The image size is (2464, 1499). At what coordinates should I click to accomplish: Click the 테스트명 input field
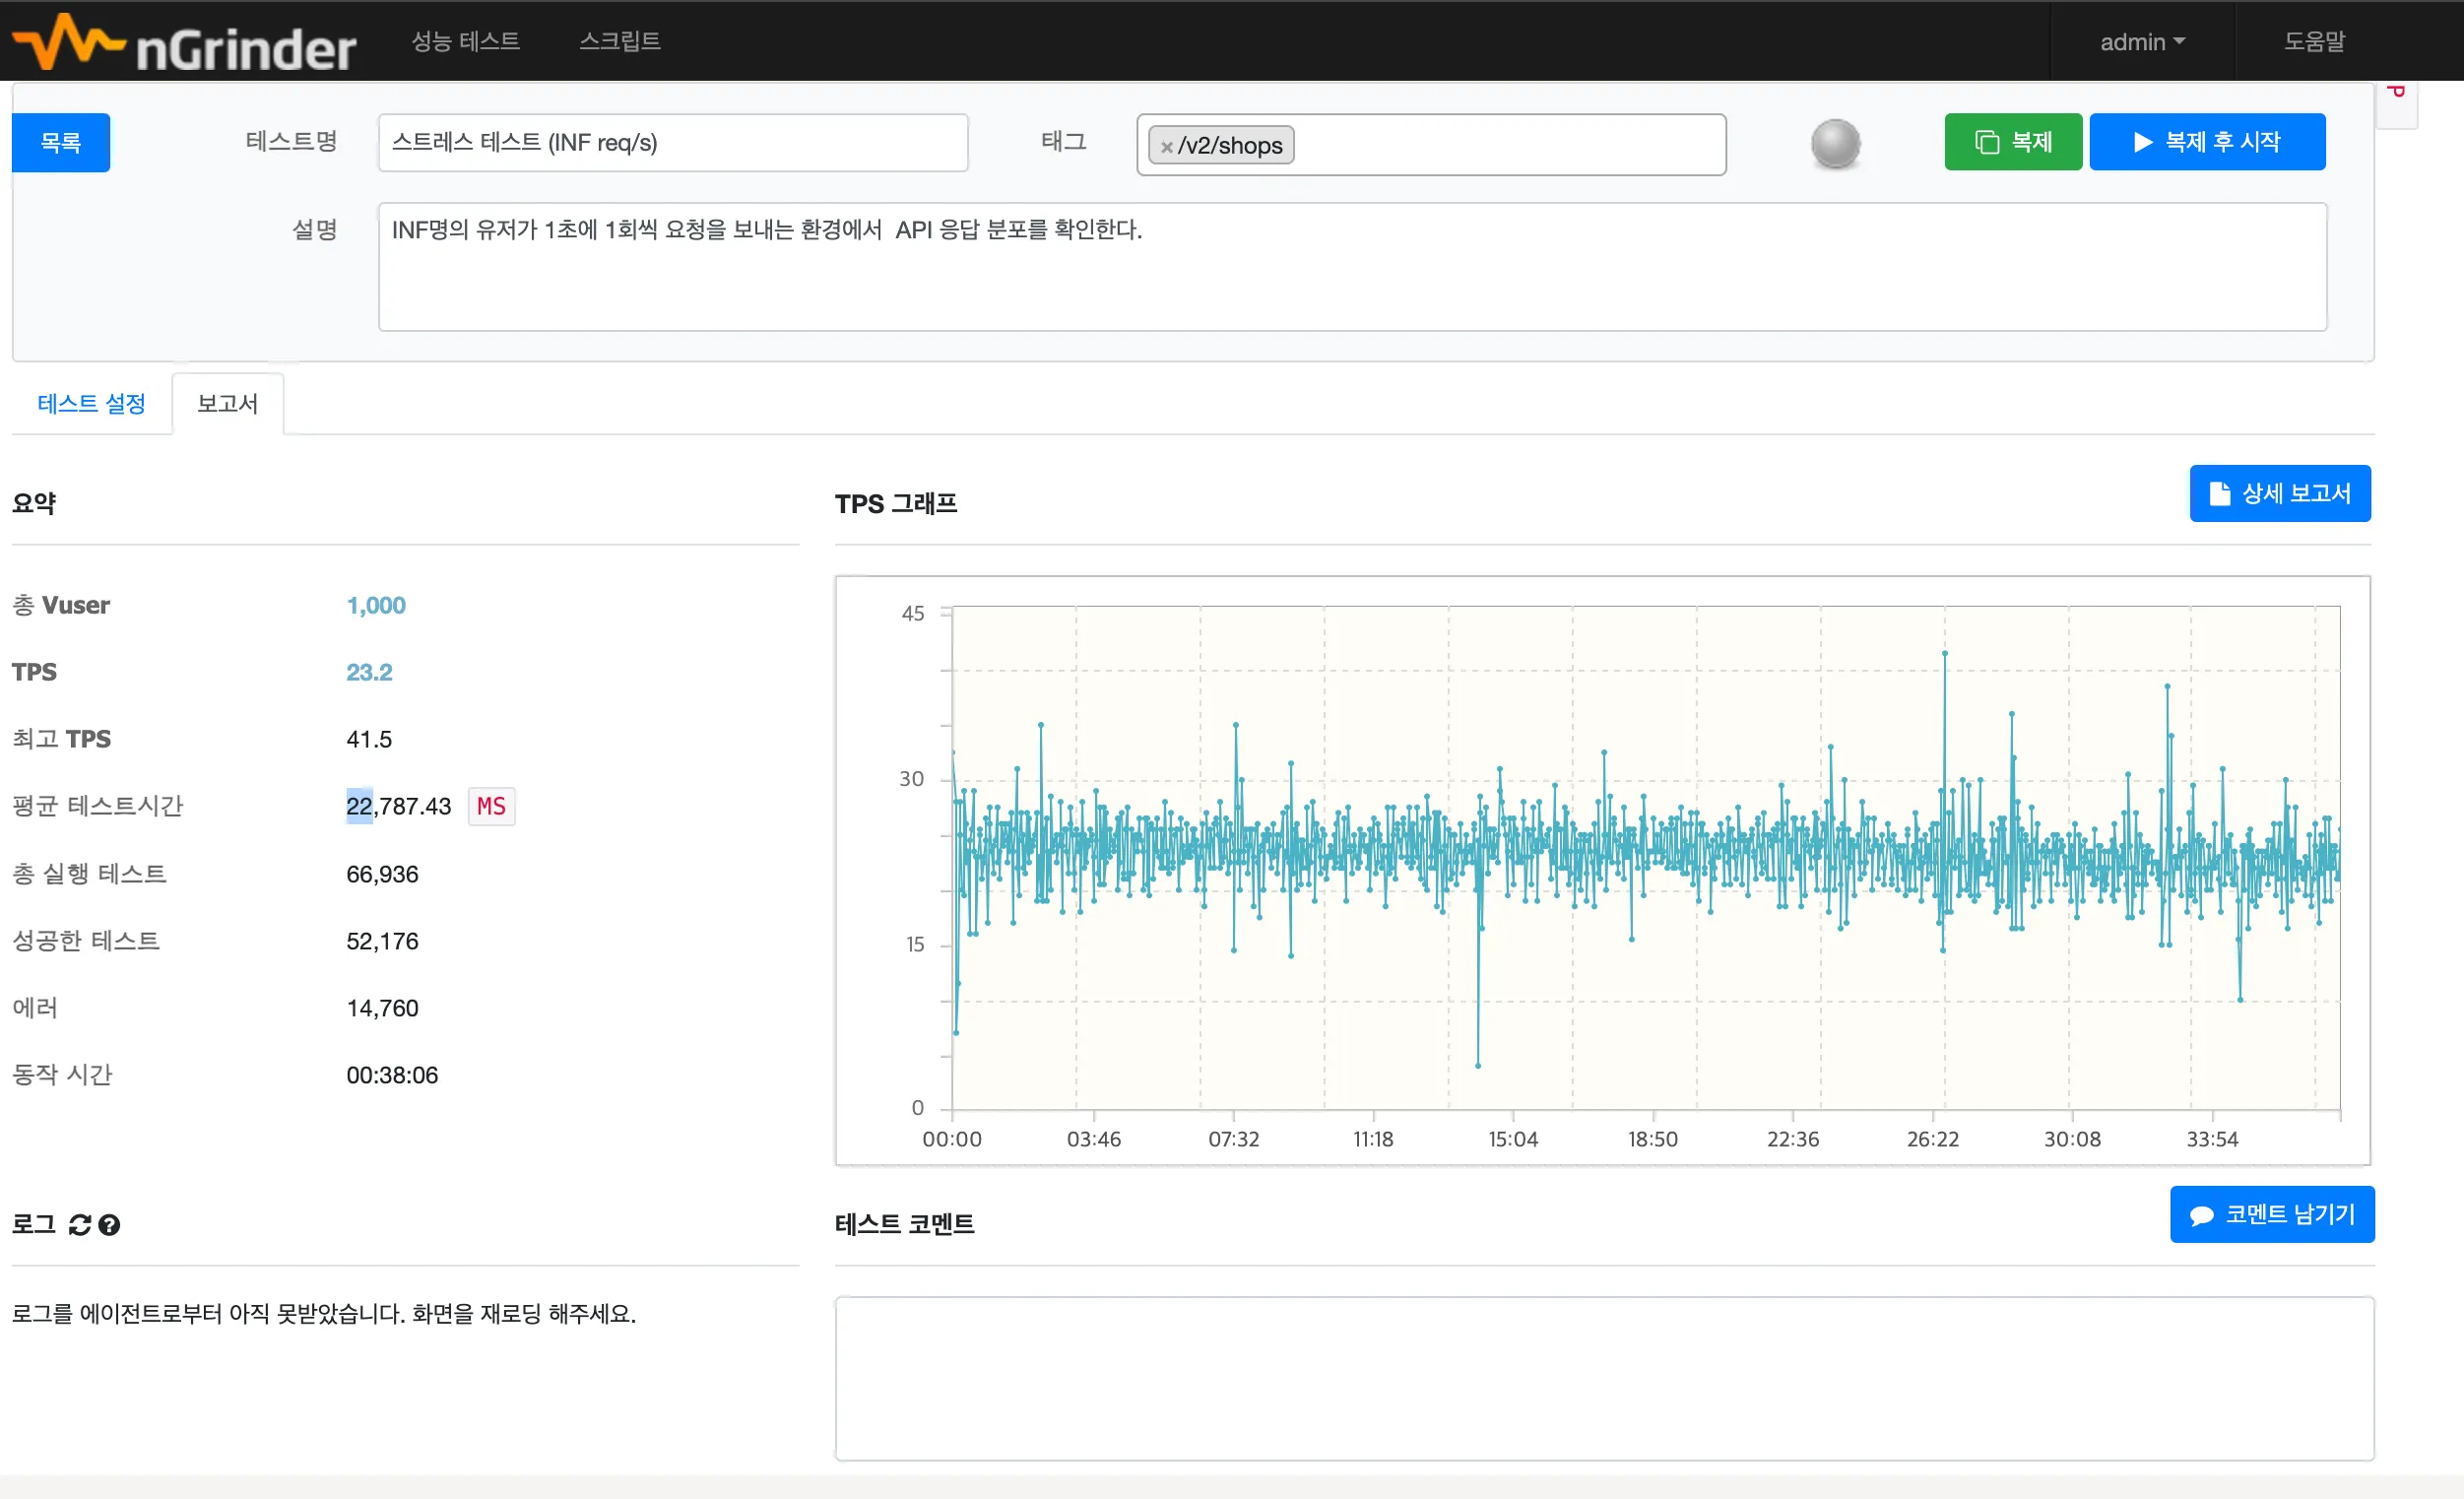point(672,143)
